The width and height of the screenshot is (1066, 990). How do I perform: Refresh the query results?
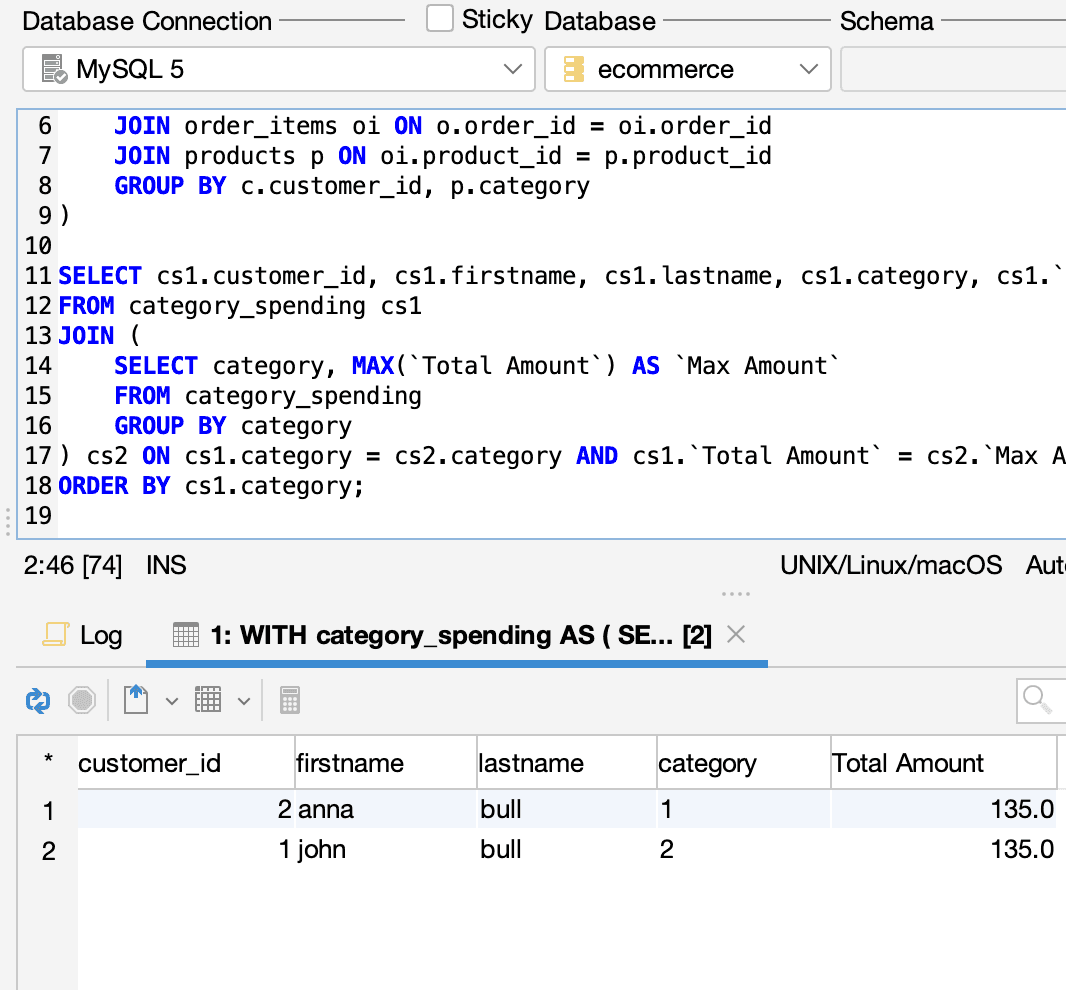[x=38, y=700]
